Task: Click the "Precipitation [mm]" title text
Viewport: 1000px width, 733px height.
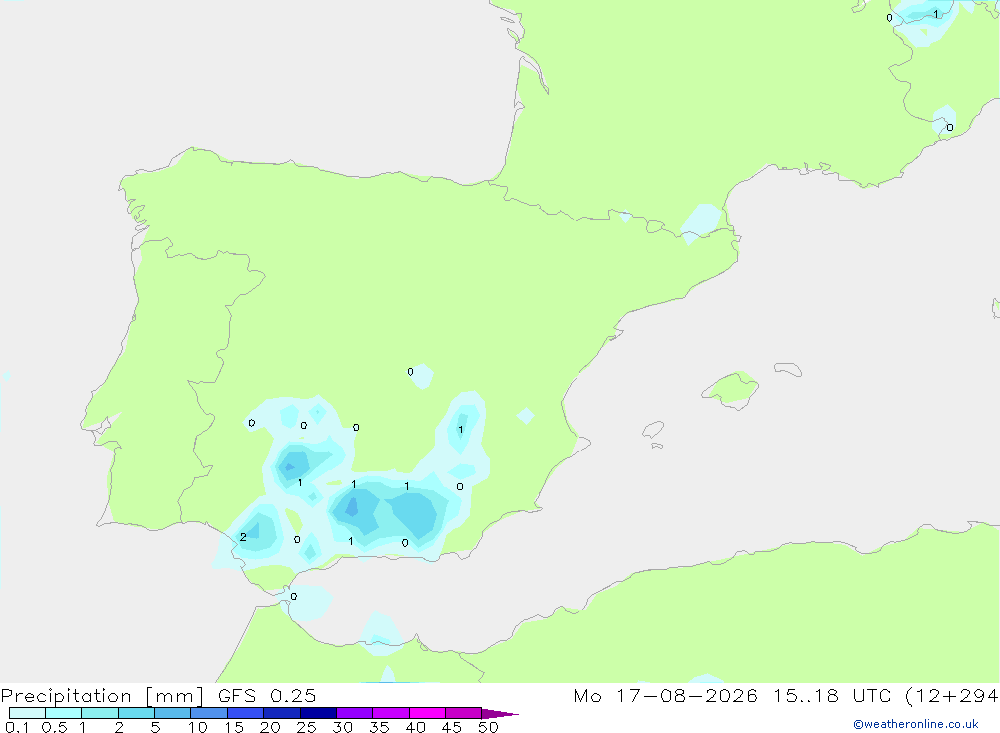Action: pos(102,696)
